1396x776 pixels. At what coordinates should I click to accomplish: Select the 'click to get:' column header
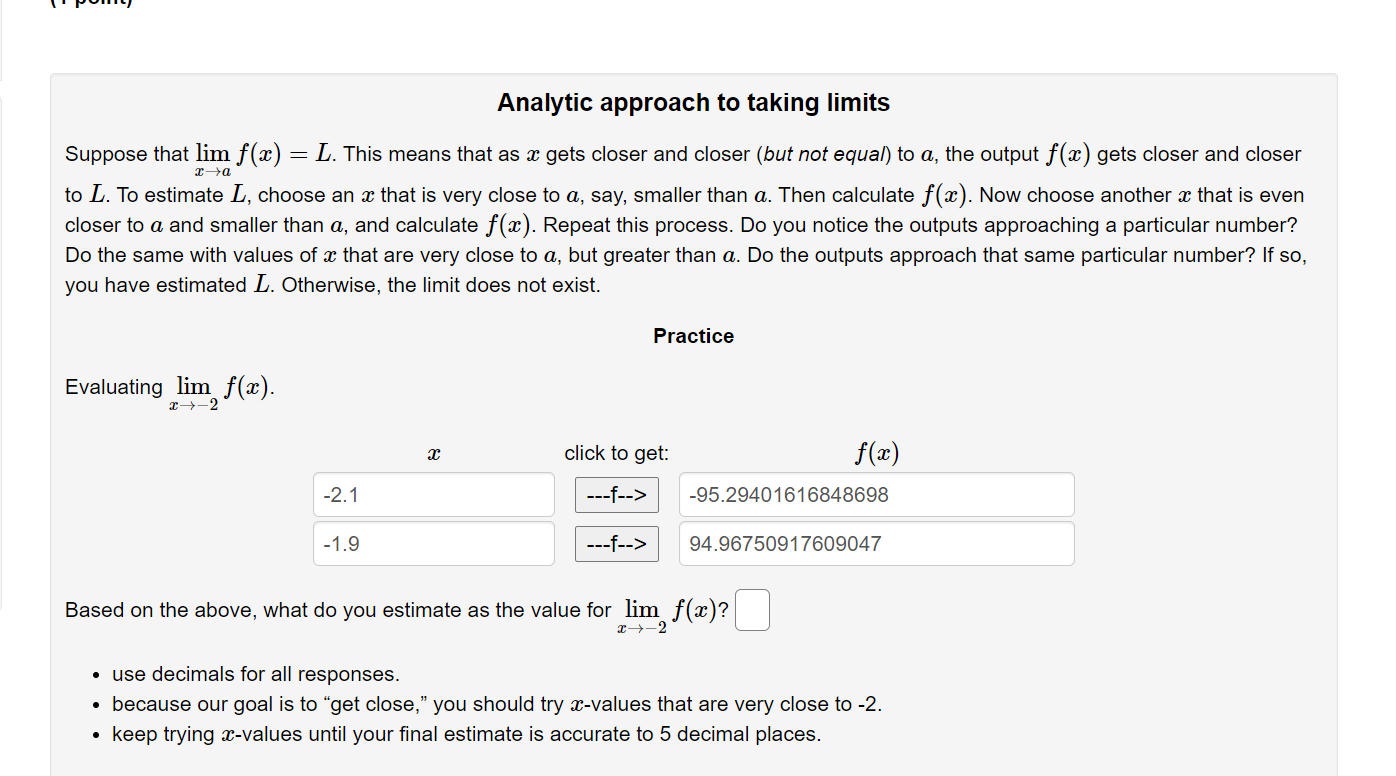point(616,453)
